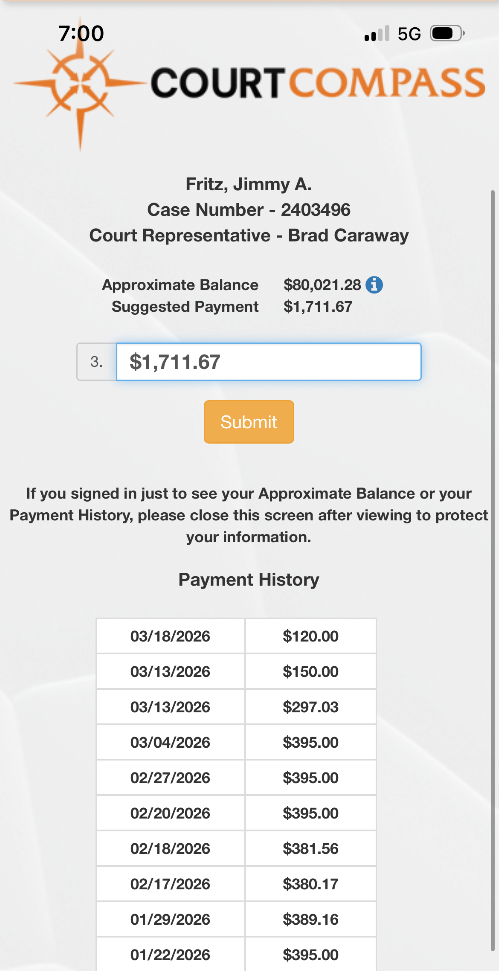Screen dimensions: 499x971
Task: Select the $380.17 payment amount cell
Action: [x=311, y=884]
